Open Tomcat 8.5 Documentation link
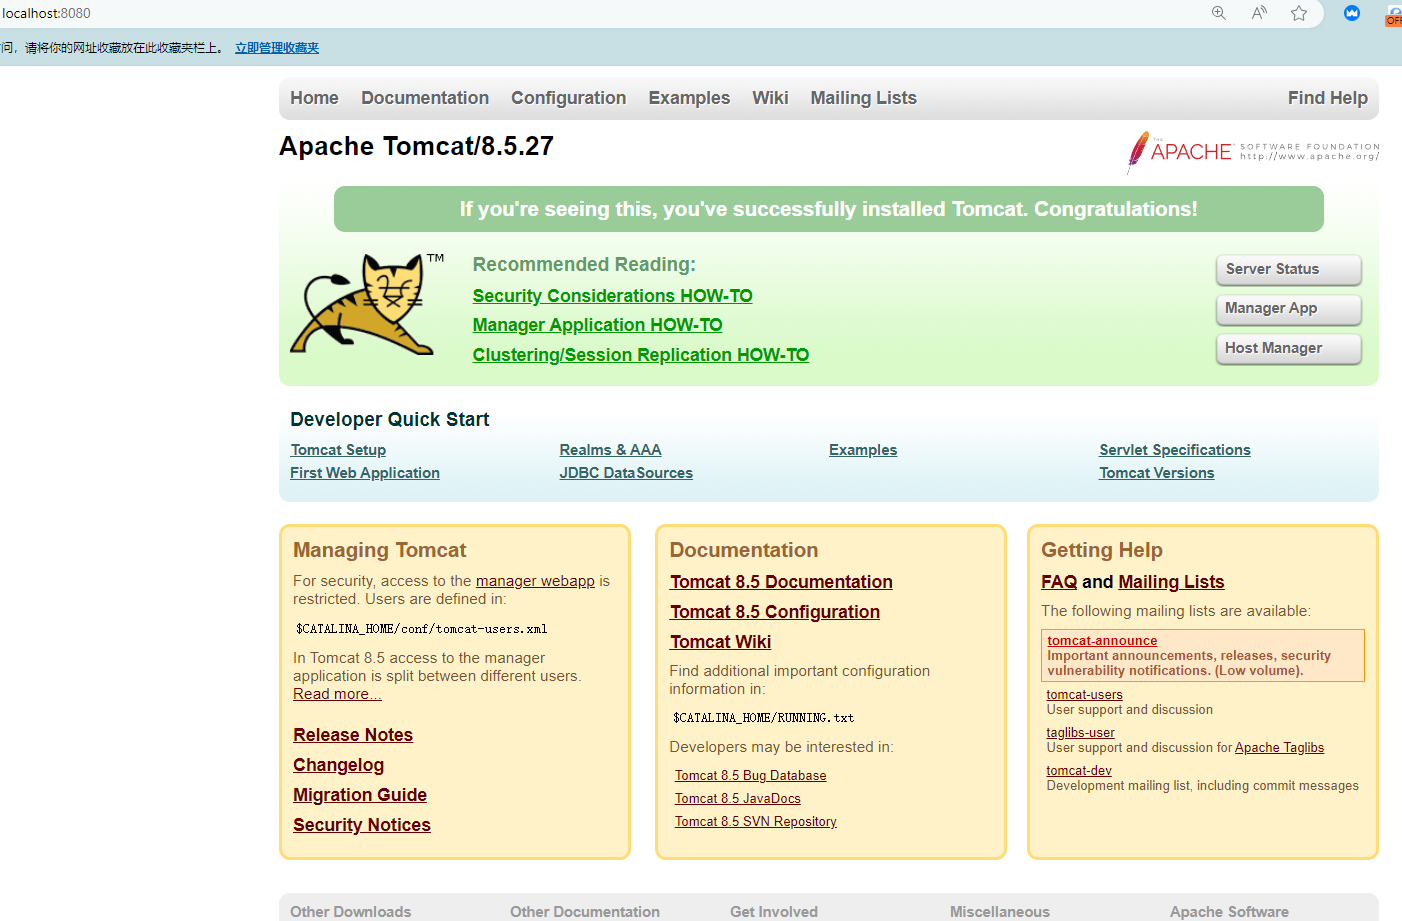 tap(781, 582)
